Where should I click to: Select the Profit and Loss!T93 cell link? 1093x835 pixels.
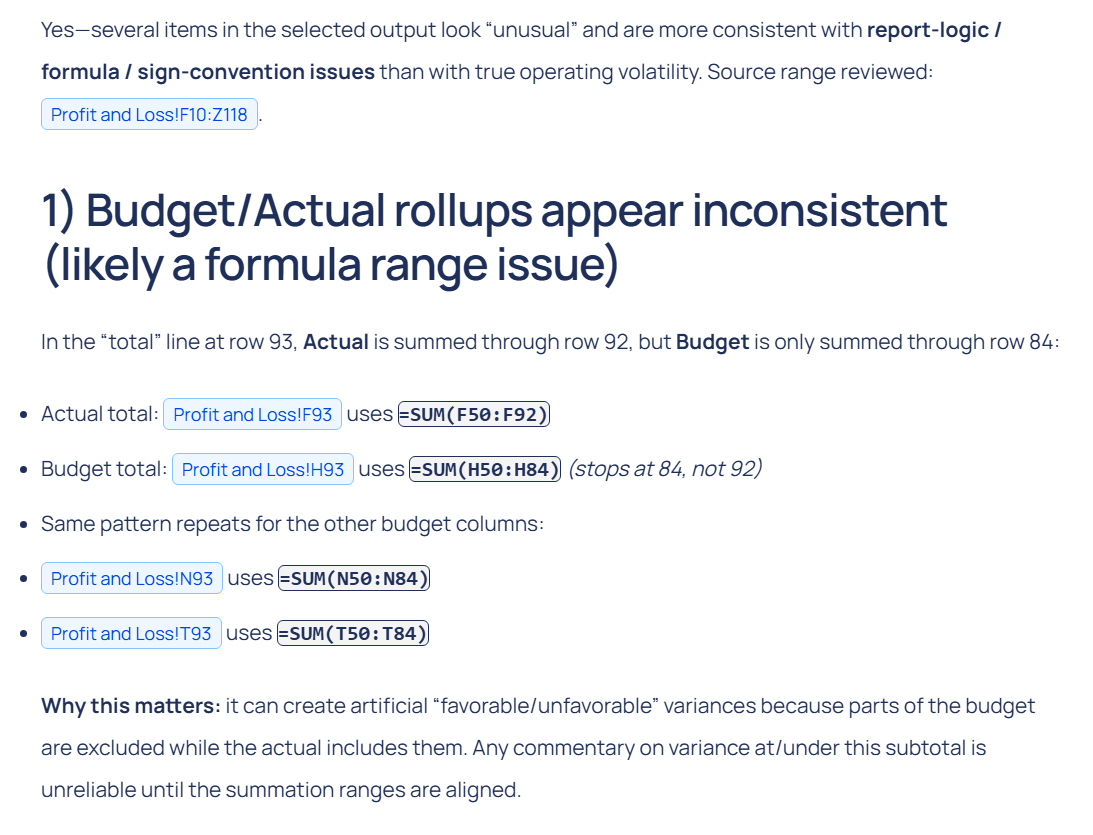(131, 633)
